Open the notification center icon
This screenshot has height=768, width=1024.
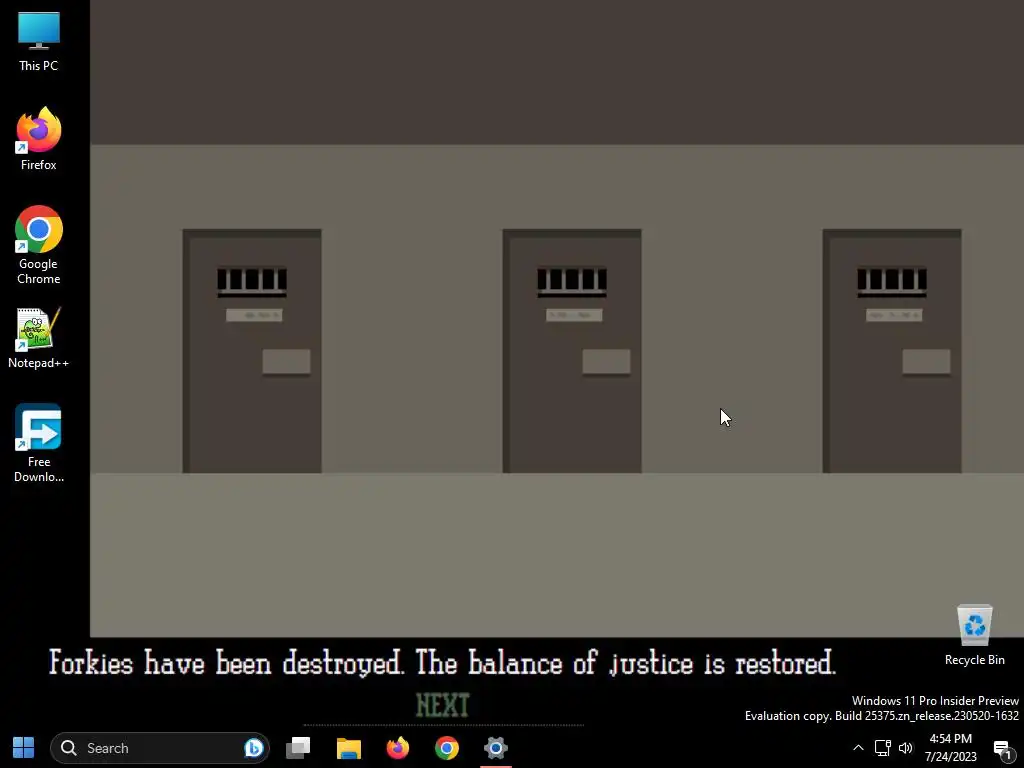[x=1002, y=748]
